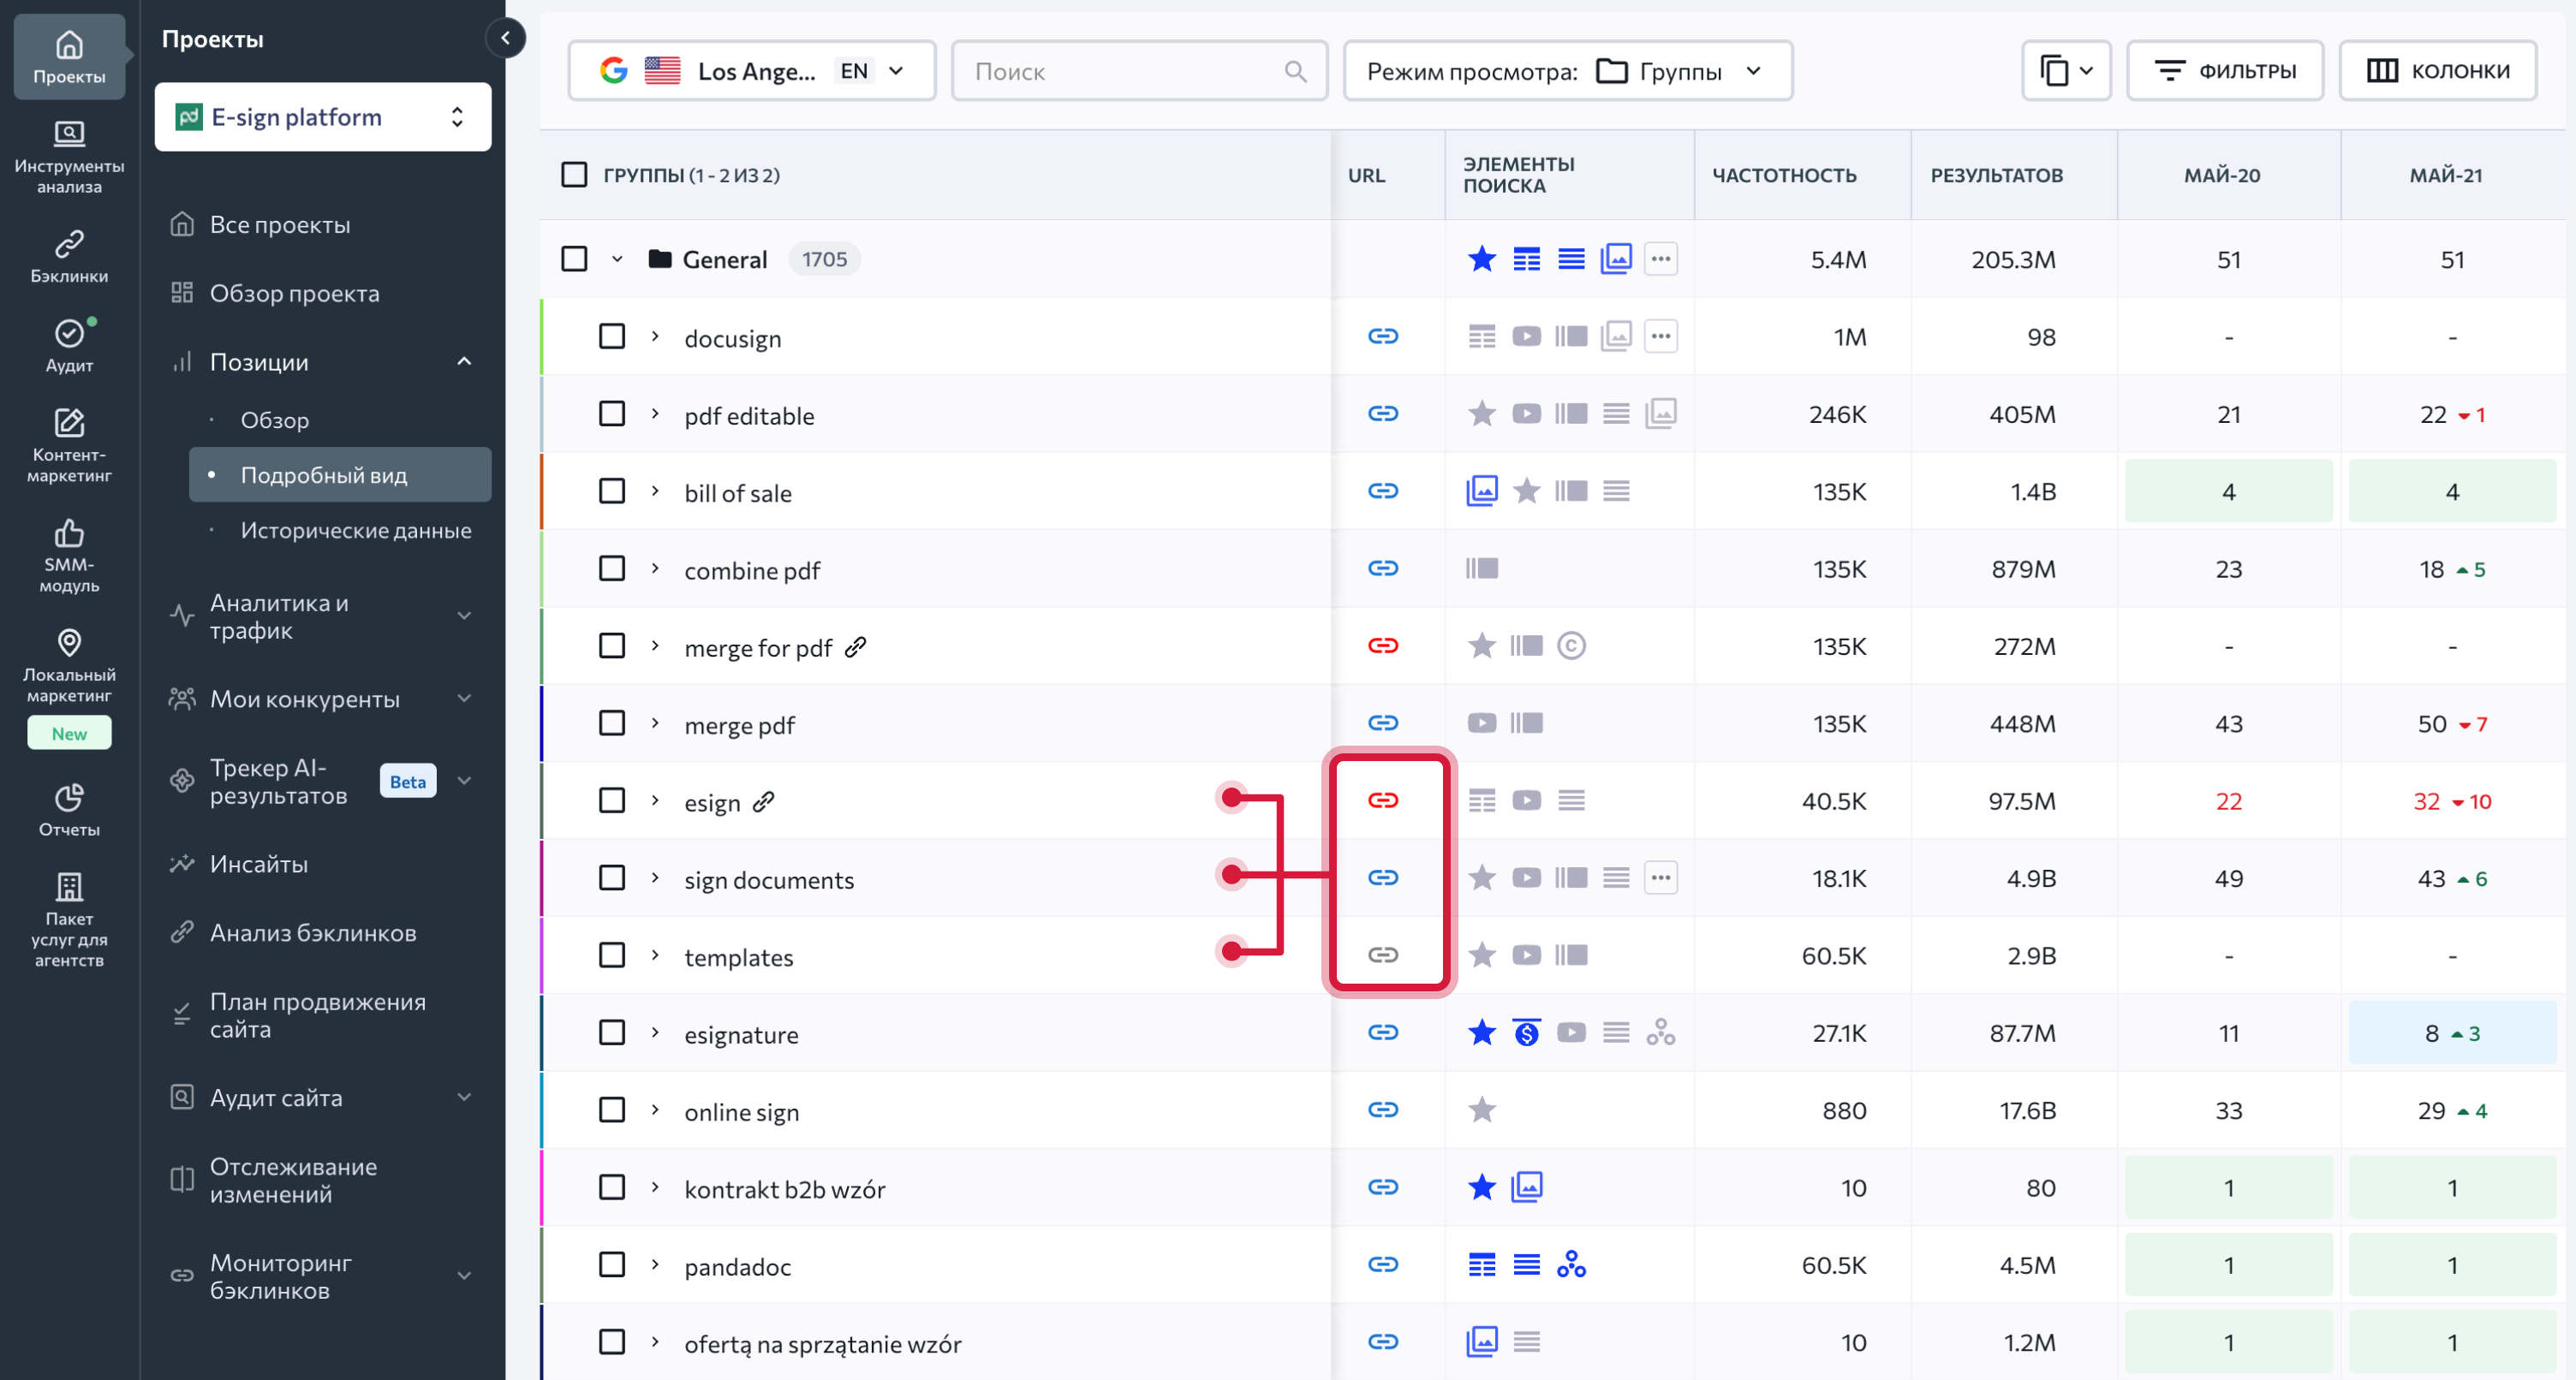Click the copyright icon in merge for pdf row
The height and width of the screenshot is (1380, 2576).
click(1571, 646)
